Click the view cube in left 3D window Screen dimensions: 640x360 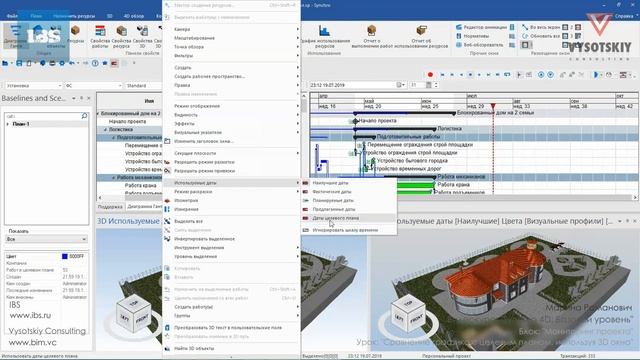click(x=134, y=316)
